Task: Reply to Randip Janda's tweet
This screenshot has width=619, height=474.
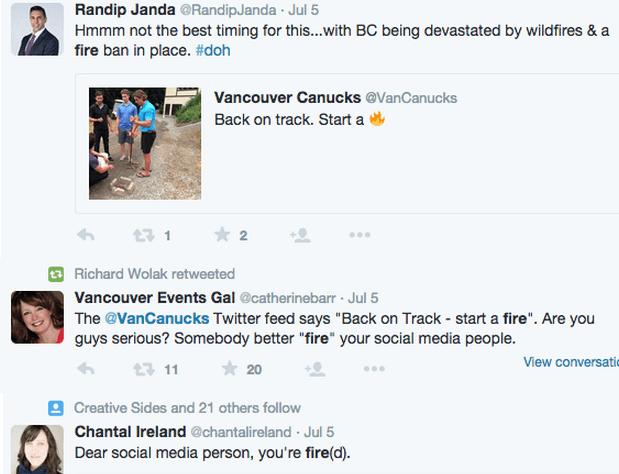Action: [86, 235]
